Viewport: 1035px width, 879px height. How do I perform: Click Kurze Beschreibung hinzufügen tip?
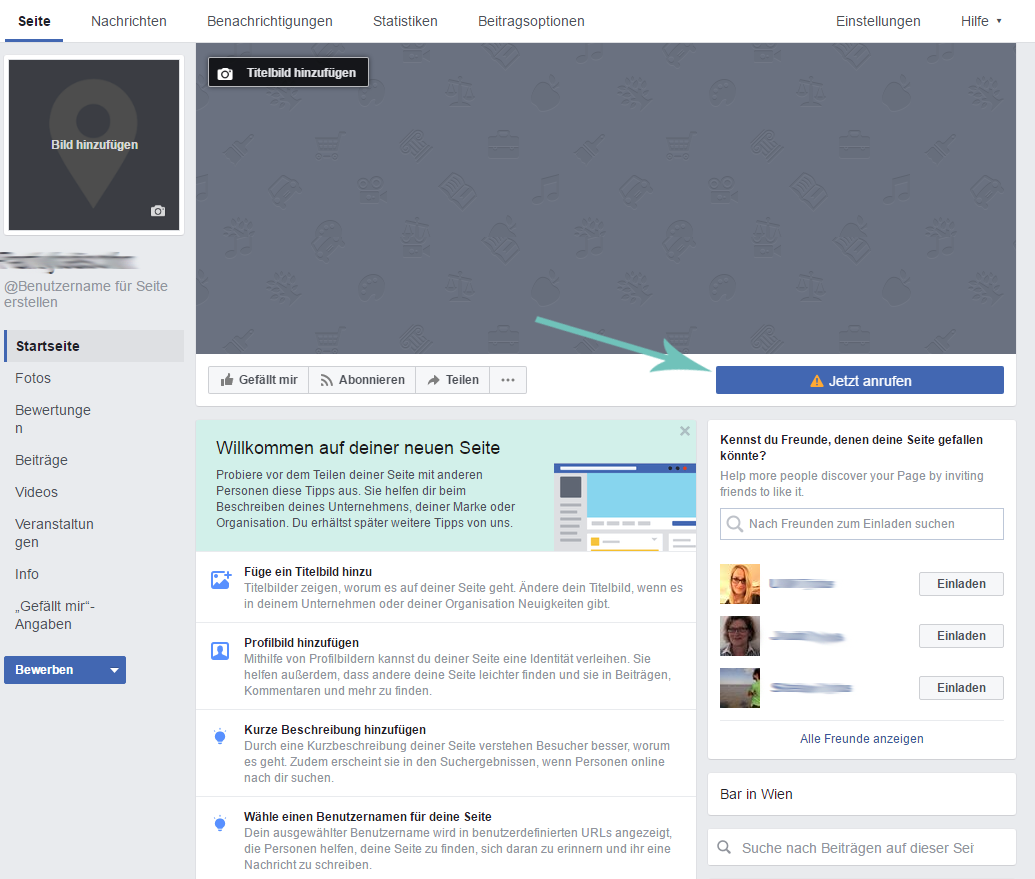[446, 754]
